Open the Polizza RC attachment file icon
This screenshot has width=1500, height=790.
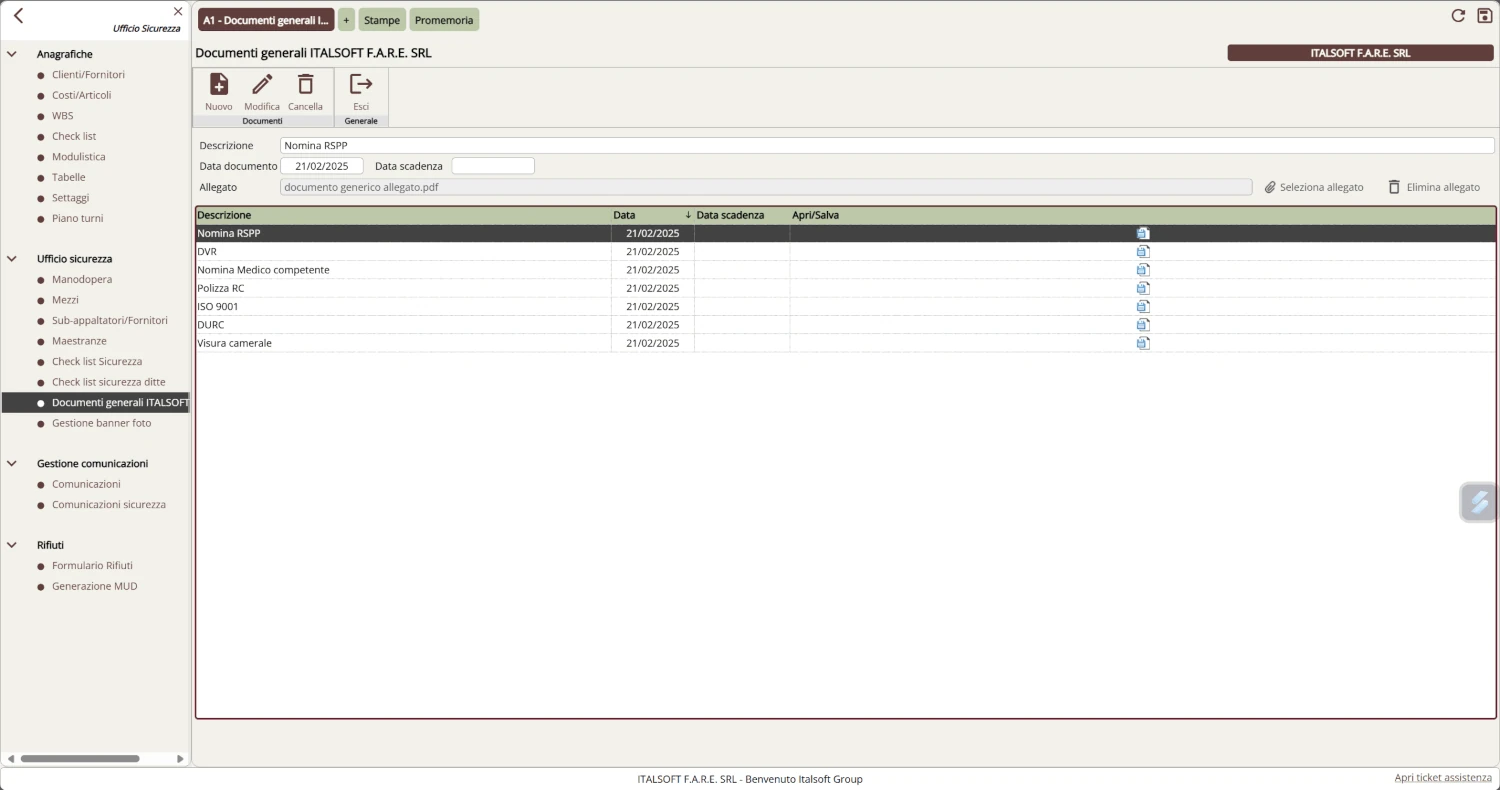[1143, 288]
